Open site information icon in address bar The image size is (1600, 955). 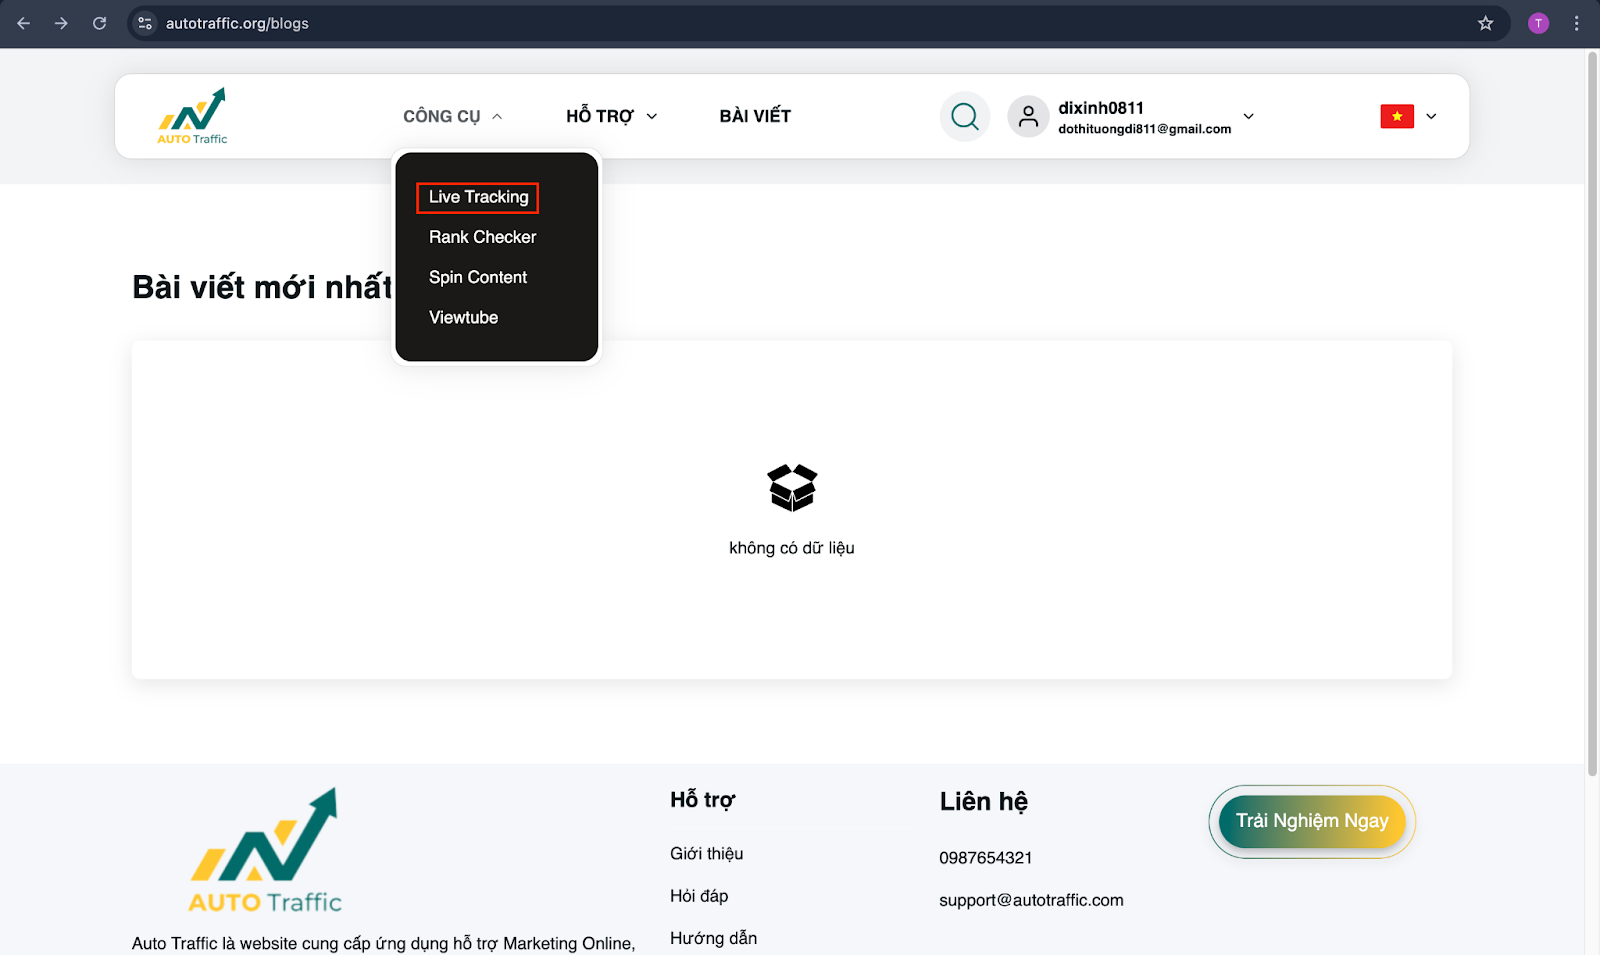point(145,23)
